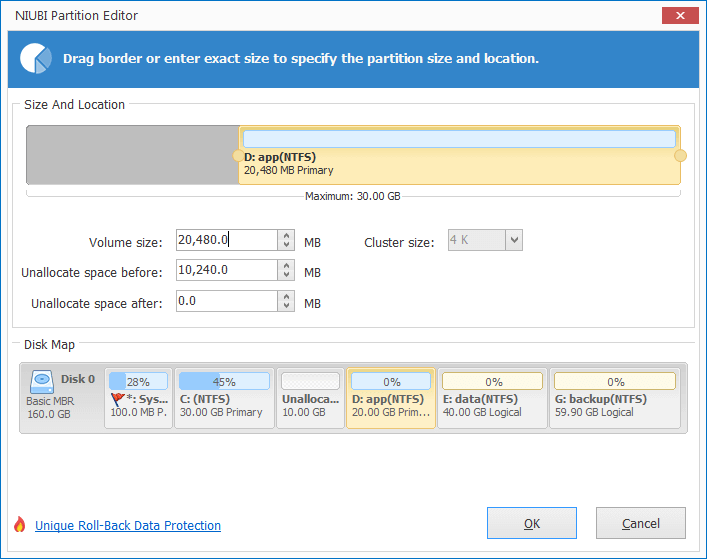Decrease Volume size with down arrow
Screen dimensions: 707x559
286,245
